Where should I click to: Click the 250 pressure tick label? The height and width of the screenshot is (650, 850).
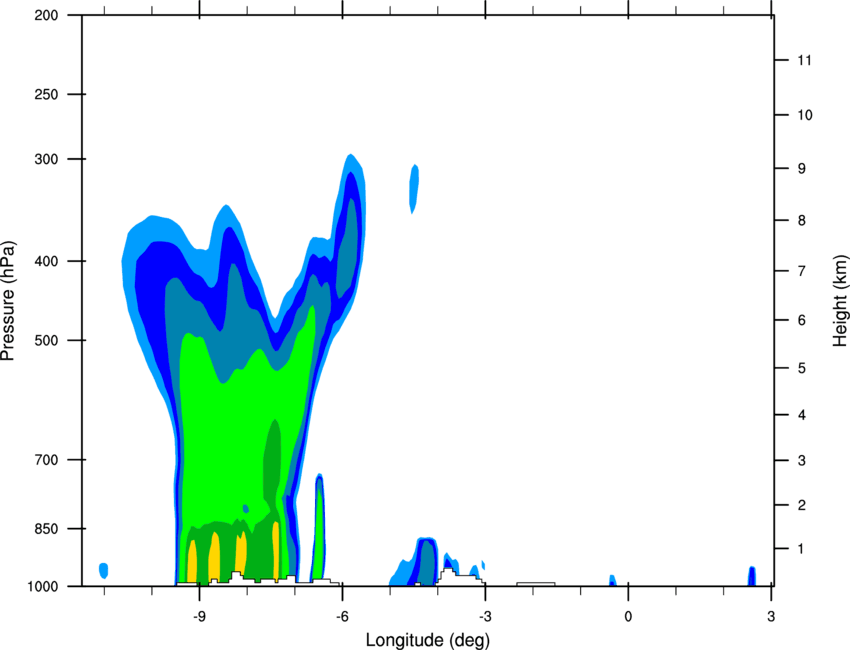coord(47,94)
